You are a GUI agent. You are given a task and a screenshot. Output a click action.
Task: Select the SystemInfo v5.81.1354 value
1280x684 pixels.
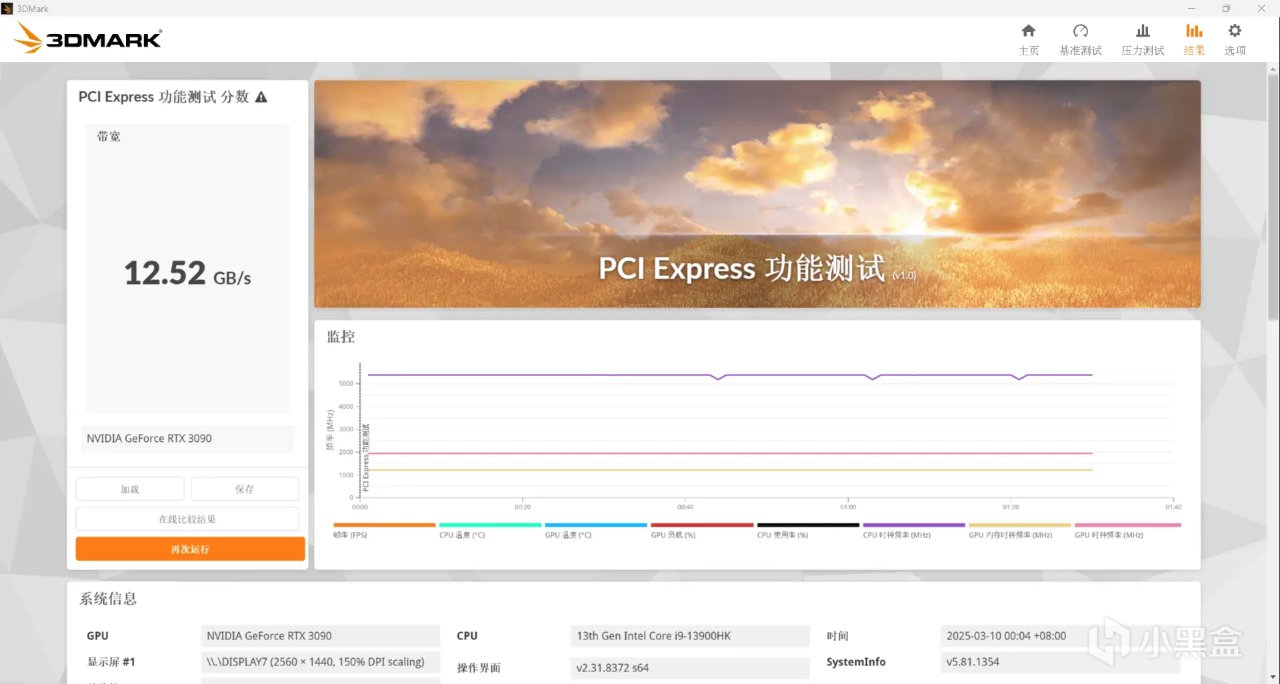tap(1060, 662)
